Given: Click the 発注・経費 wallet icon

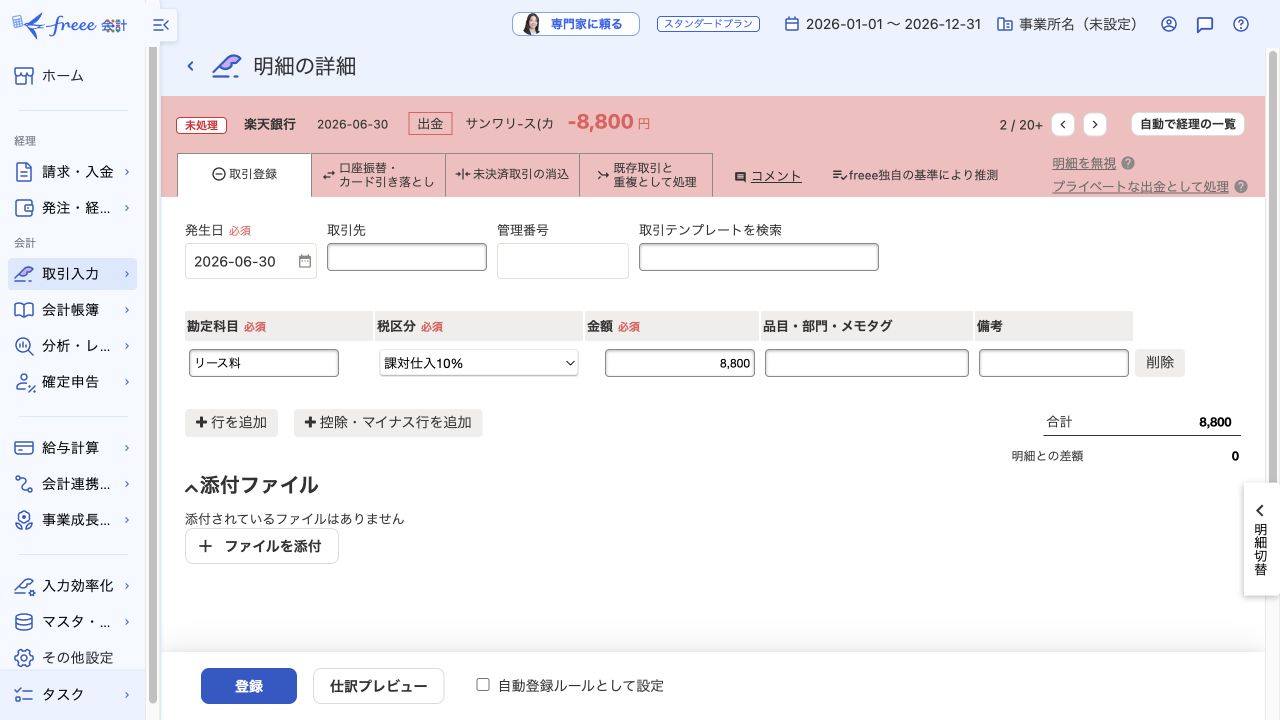Looking at the screenshot, I should tap(24, 208).
